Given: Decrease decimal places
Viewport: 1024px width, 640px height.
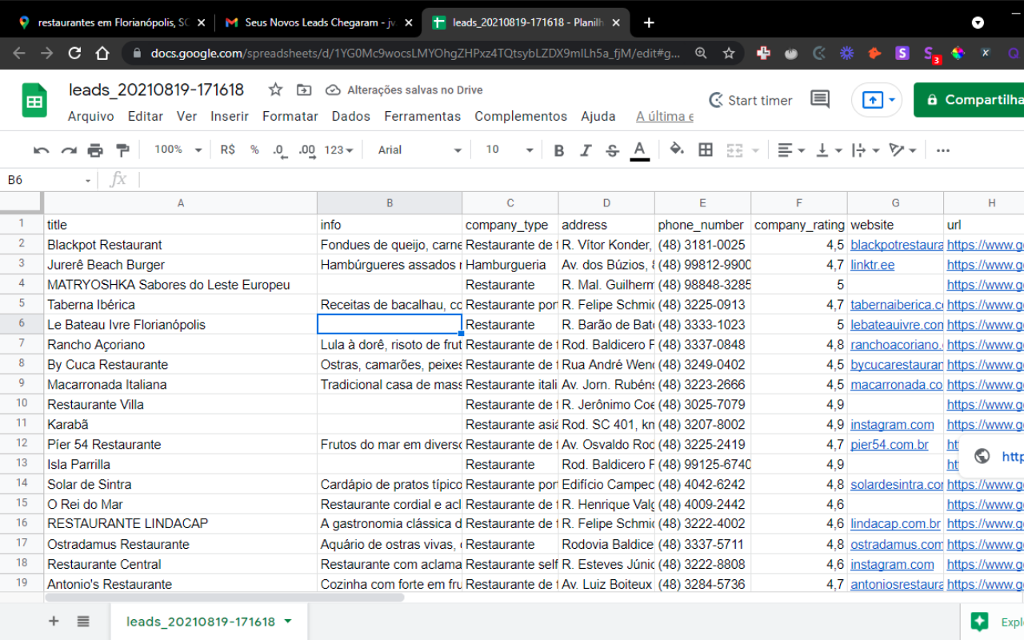Looking at the screenshot, I should pyautogui.click(x=279, y=150).
